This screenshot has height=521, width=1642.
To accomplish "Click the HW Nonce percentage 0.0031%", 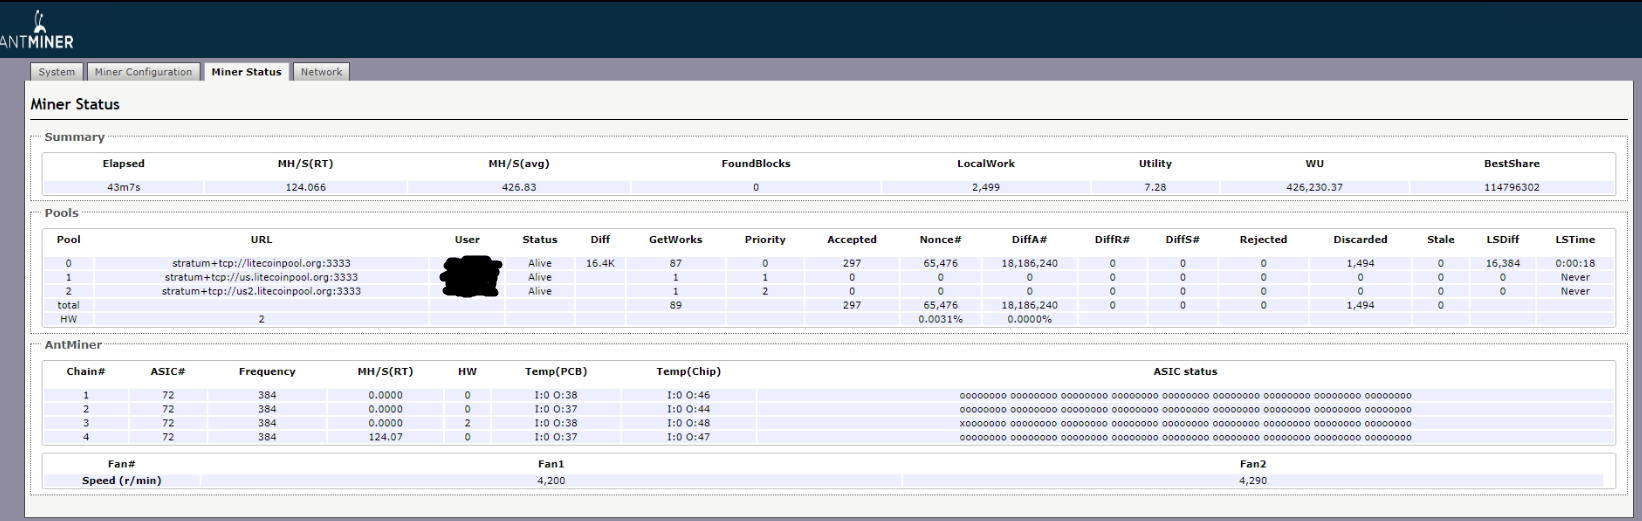I will (940, 319).
